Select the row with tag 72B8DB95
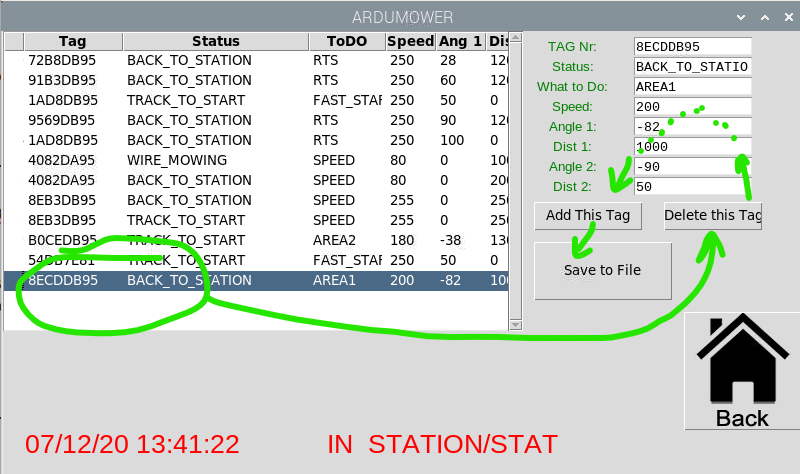 [256, 60]
